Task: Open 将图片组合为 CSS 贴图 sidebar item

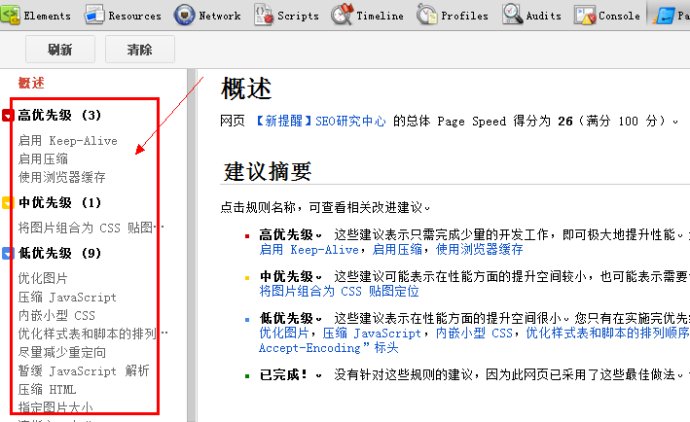Action: 91,228
